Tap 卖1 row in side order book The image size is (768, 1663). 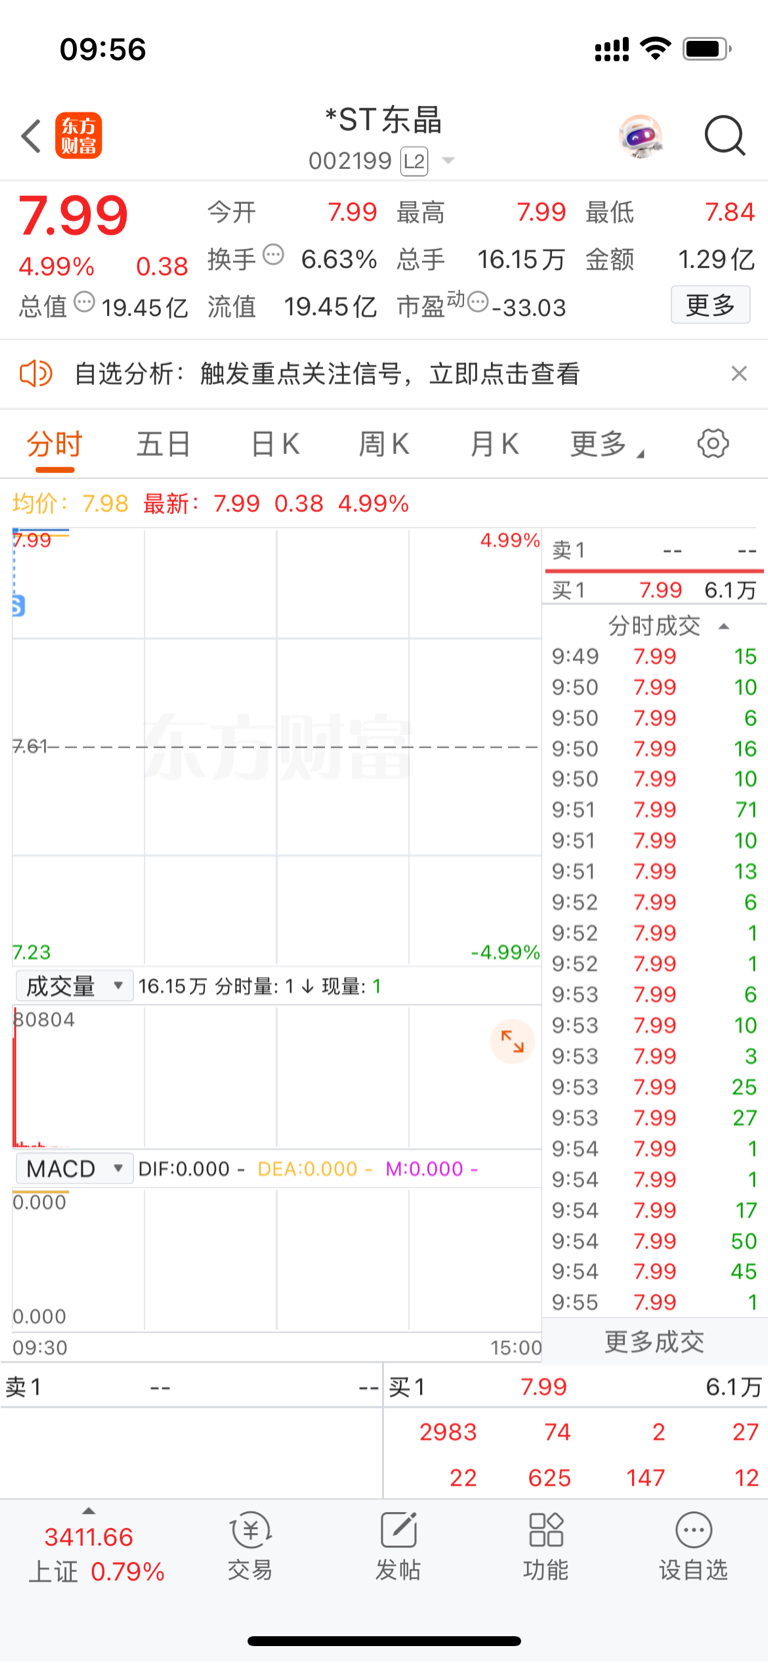click(x=655, y=551)
